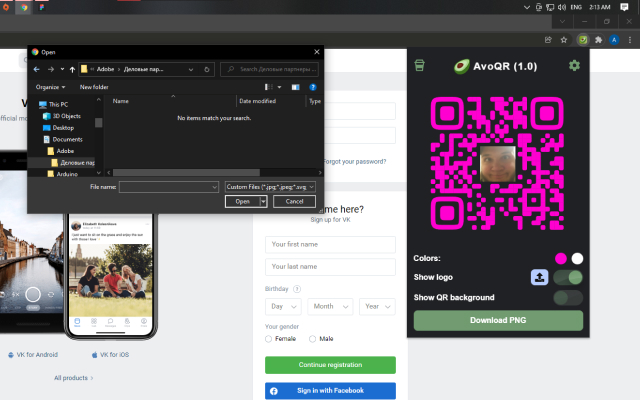The width and height of the screenshot is (640, 400).
Task: Open the Chrome extensions puzzle icon
Action: [x=598, y=40]
